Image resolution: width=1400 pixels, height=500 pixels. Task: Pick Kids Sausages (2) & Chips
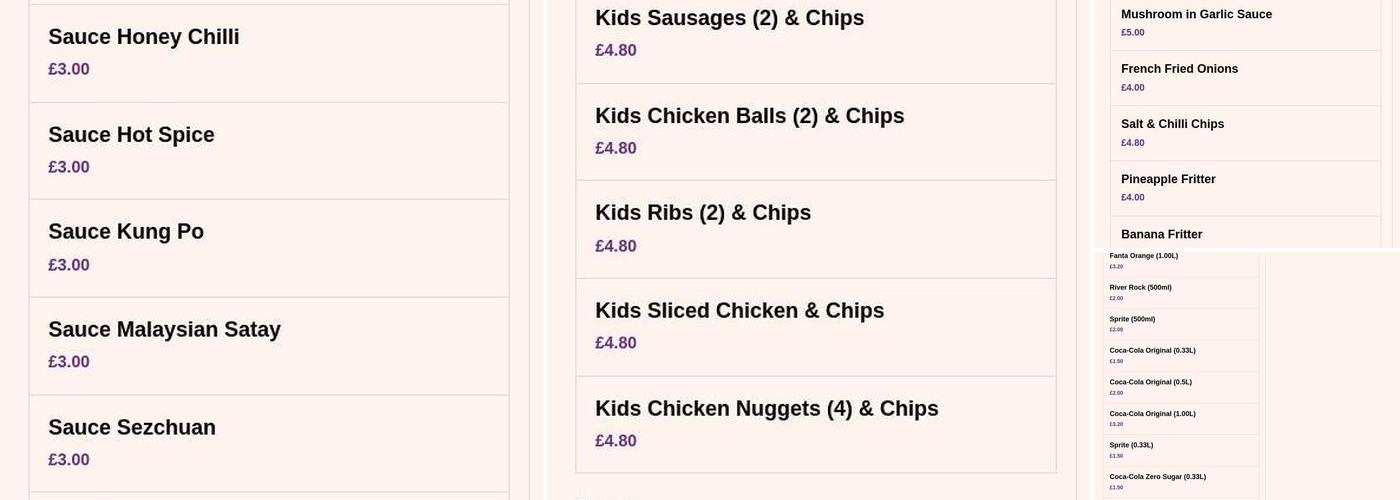(815, 34)
